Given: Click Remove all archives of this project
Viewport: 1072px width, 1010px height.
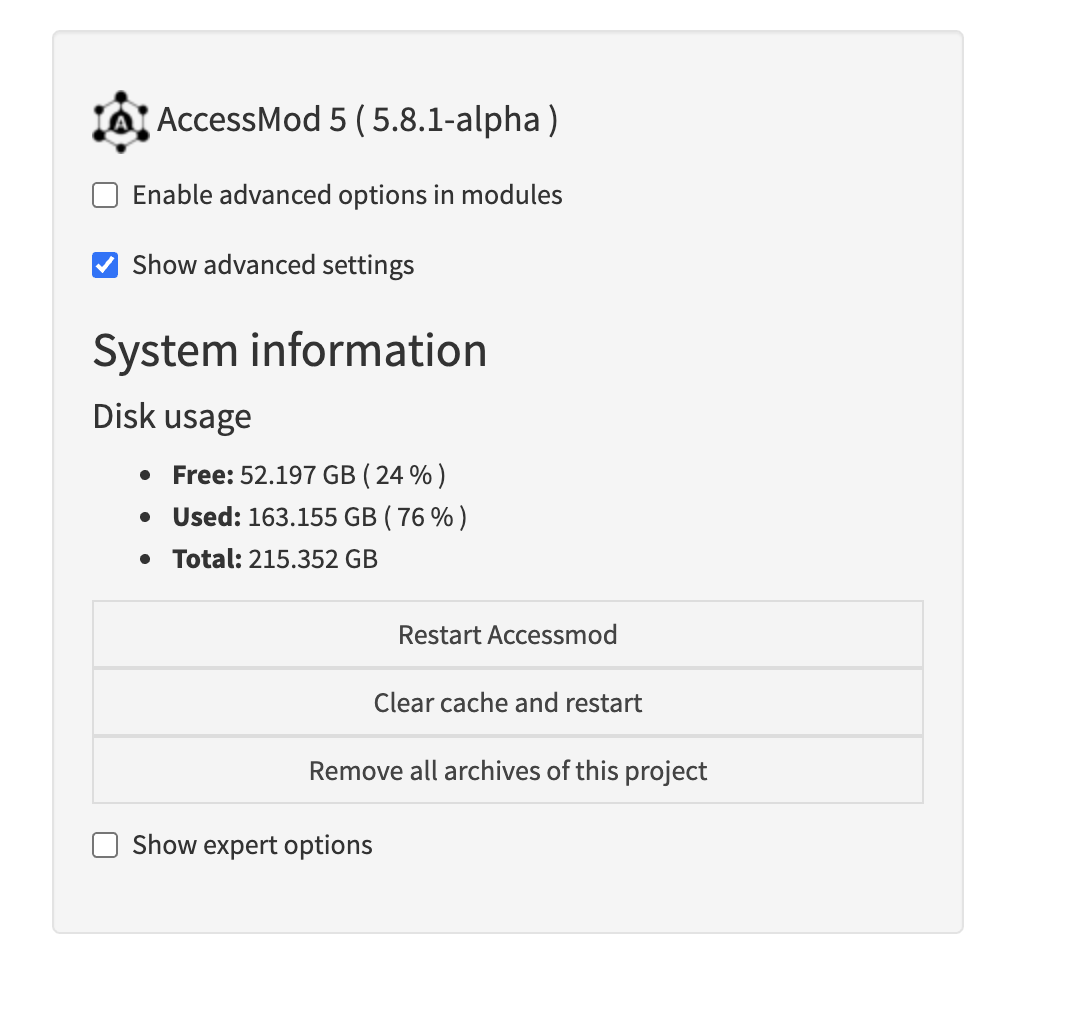Looking at the screenshot, I should pos(507,770).
